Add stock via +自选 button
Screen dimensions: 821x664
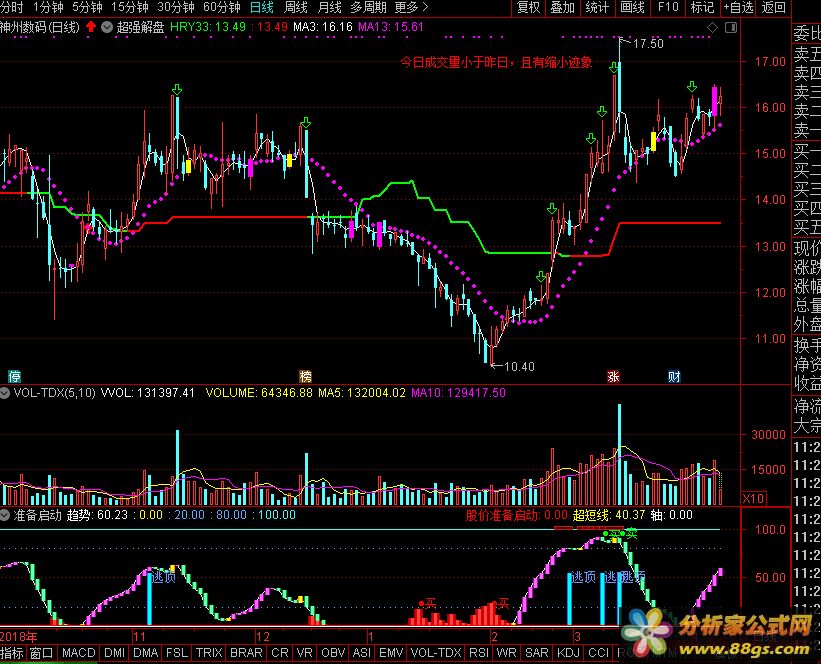tap(738, 7)
